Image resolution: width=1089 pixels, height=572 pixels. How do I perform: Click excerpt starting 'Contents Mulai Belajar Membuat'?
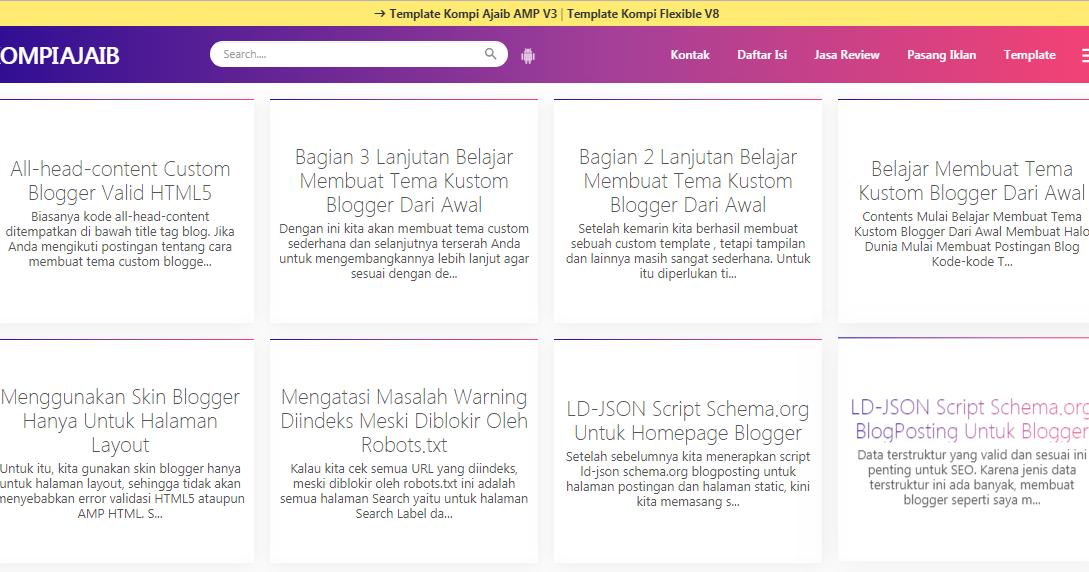click(x=971, y=239)
